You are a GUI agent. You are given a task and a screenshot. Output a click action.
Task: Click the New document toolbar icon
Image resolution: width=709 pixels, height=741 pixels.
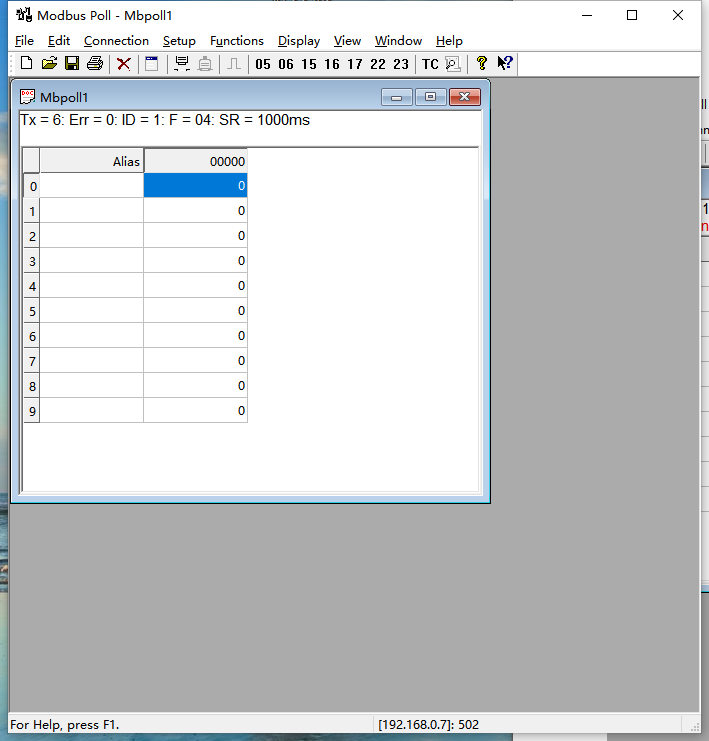(27, 64)
